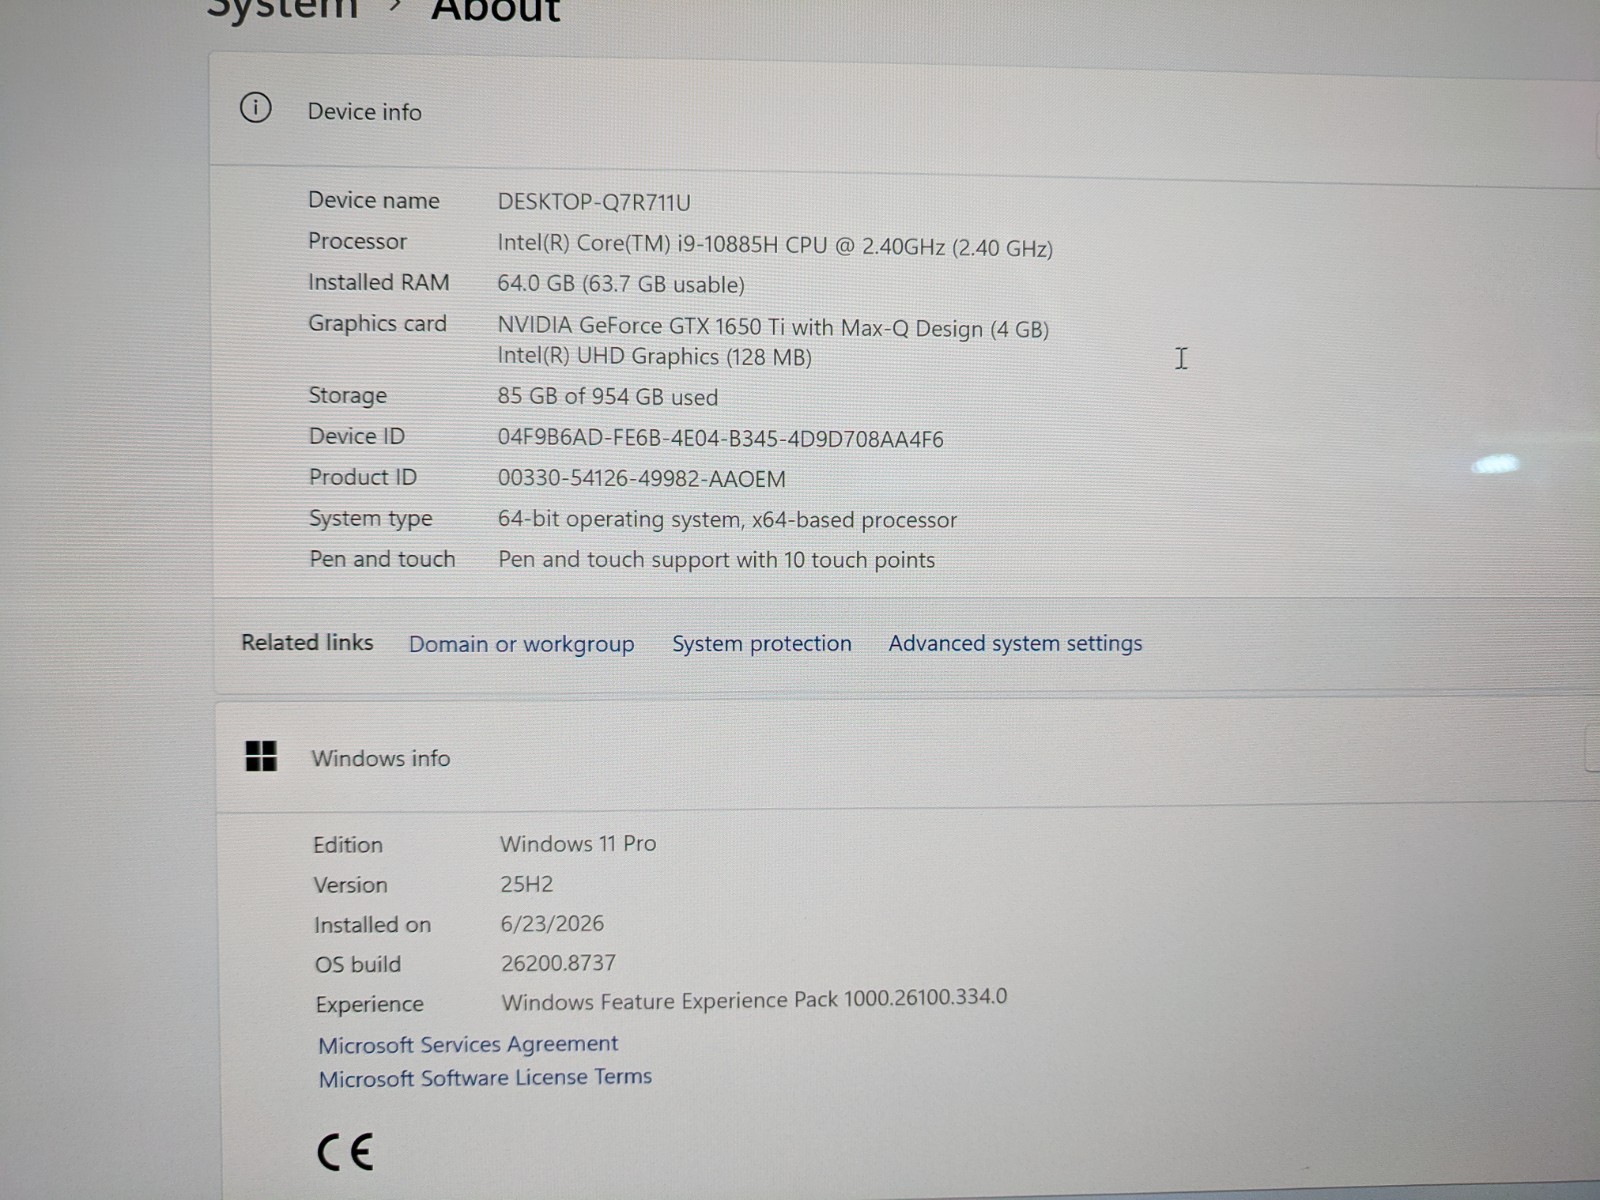Screen dimensions: 1600x1200
Task: Open the Domain or workgroup link
Action: [521, 644]
